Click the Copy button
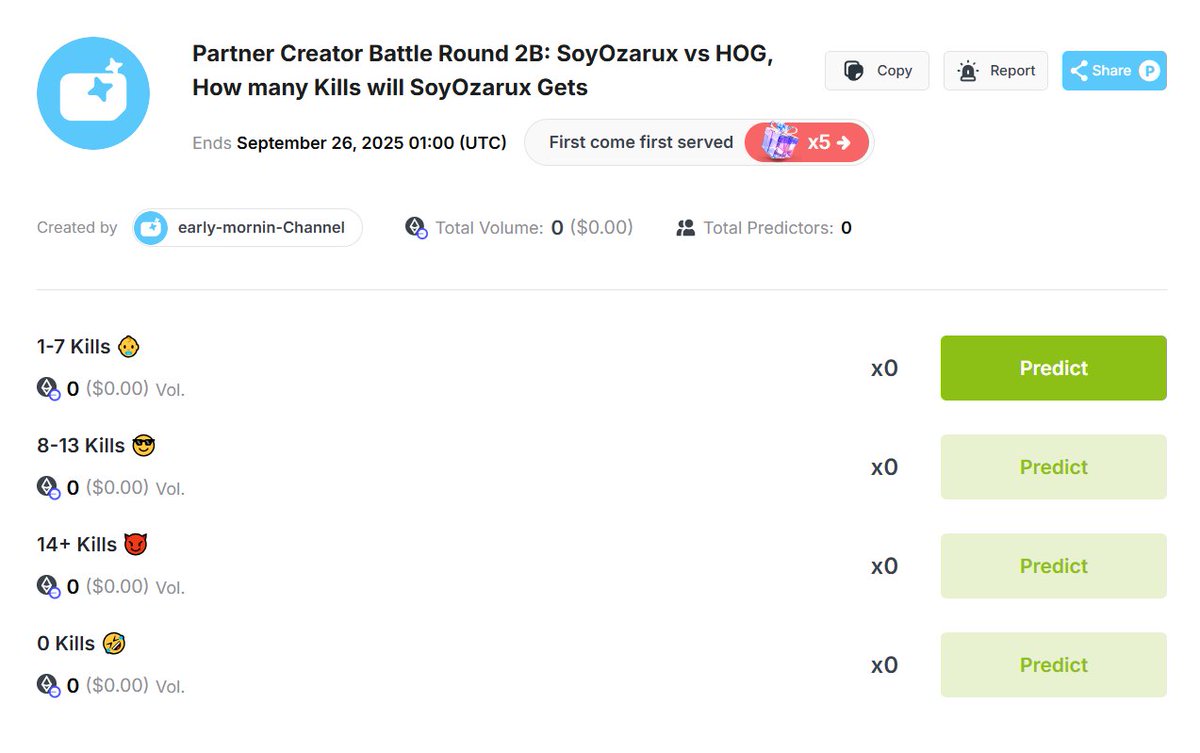 click(x=877, y=71)
